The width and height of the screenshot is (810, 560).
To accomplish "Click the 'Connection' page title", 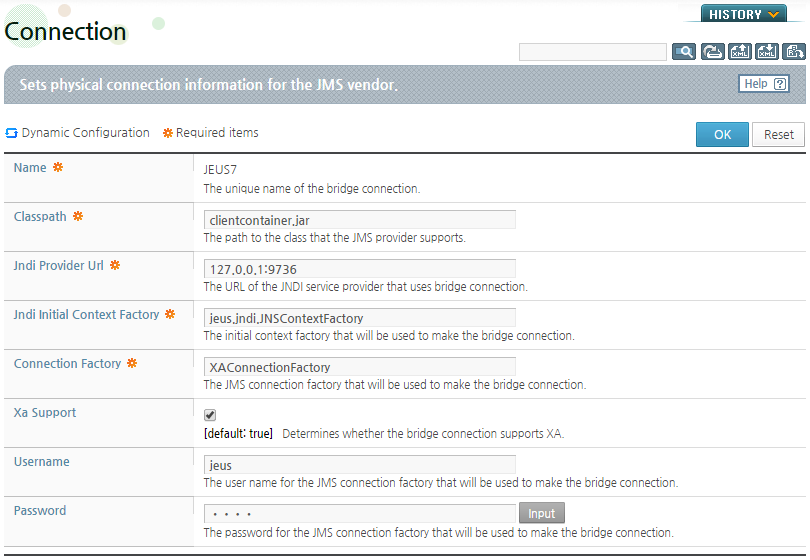I will (65, 32).
